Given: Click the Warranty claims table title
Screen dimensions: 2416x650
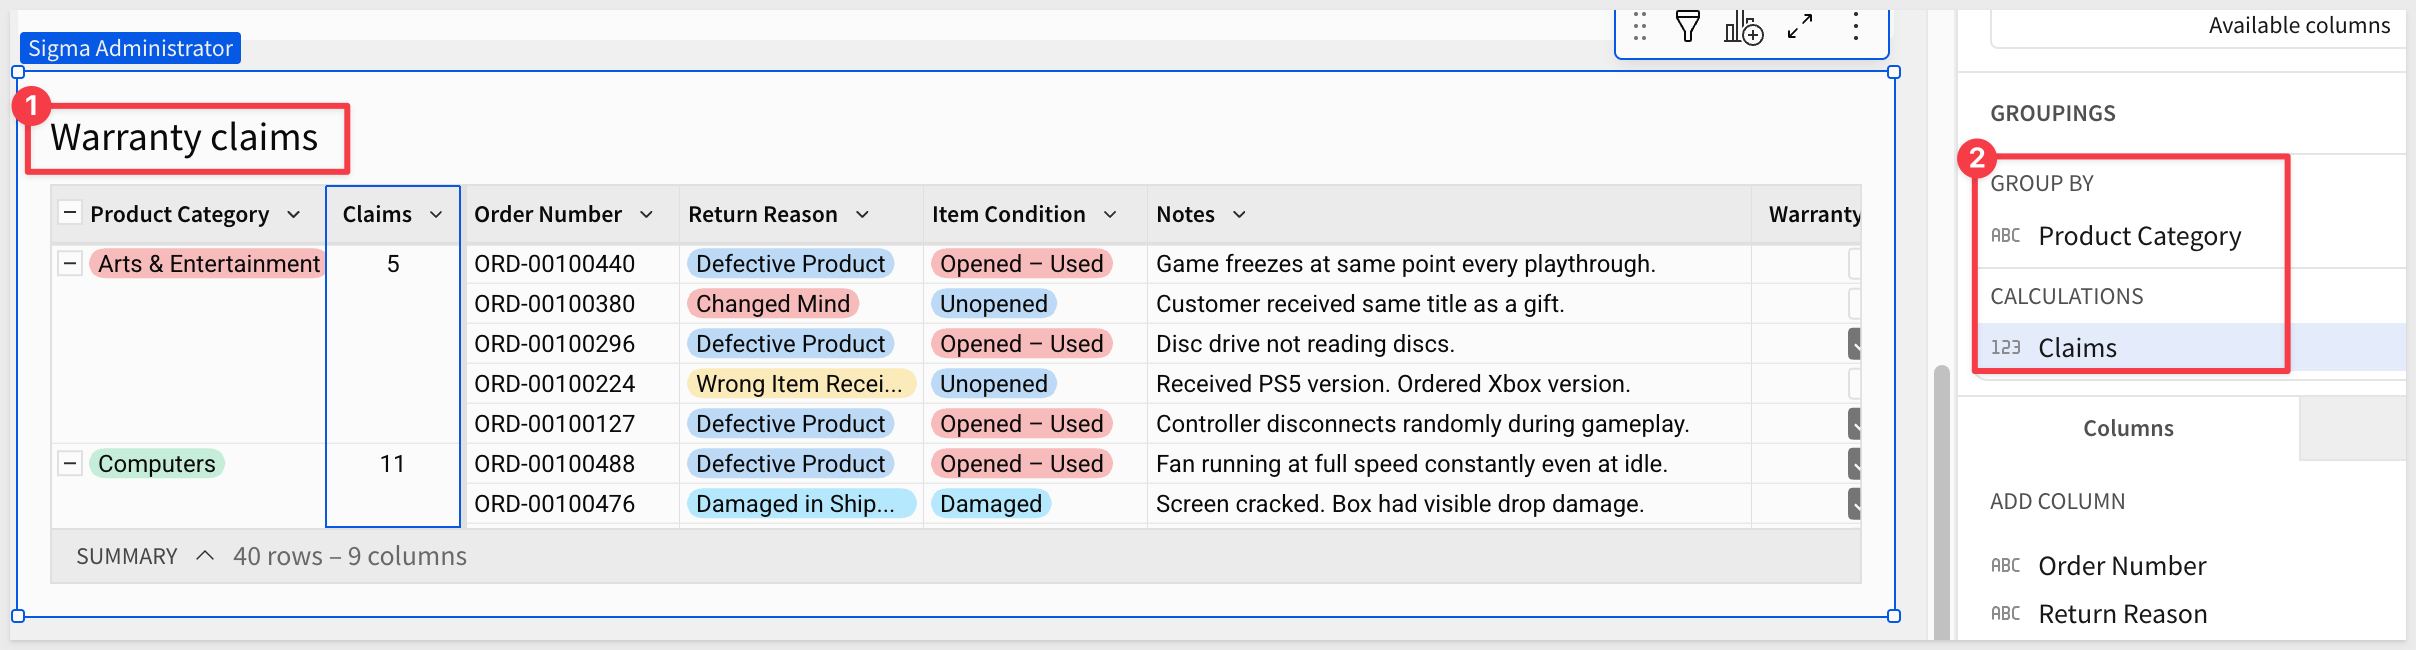Looking at the screenshot, I should [185, 138].
